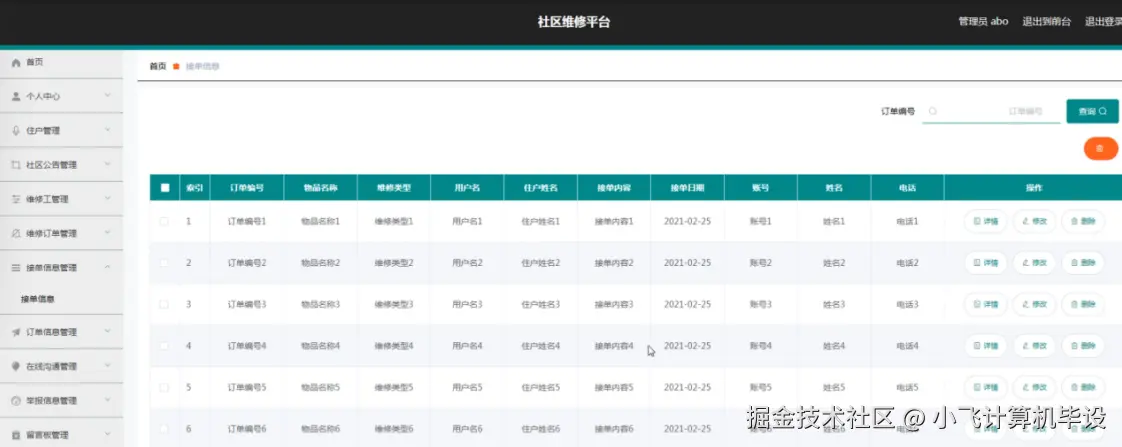This screenshot has height=447, width=1122.
Task: Click 管理员 abo in the top bar
Action: 983,21
